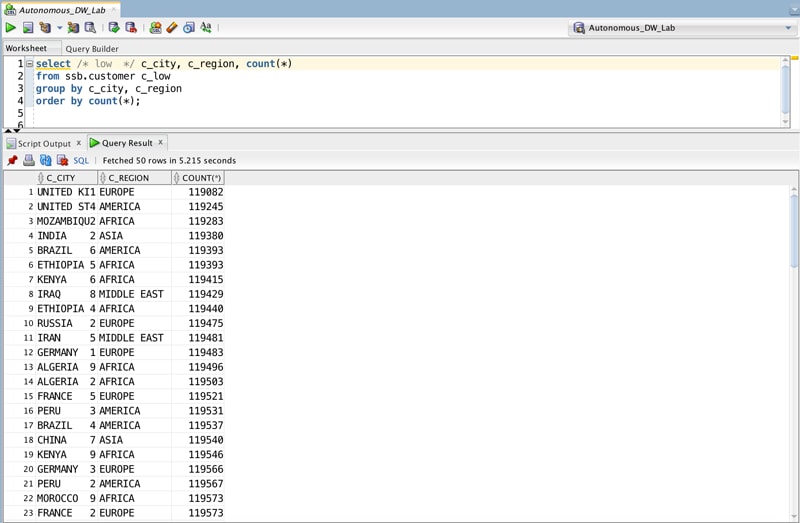Select the INDIA 2 city cell

point(66,236)
